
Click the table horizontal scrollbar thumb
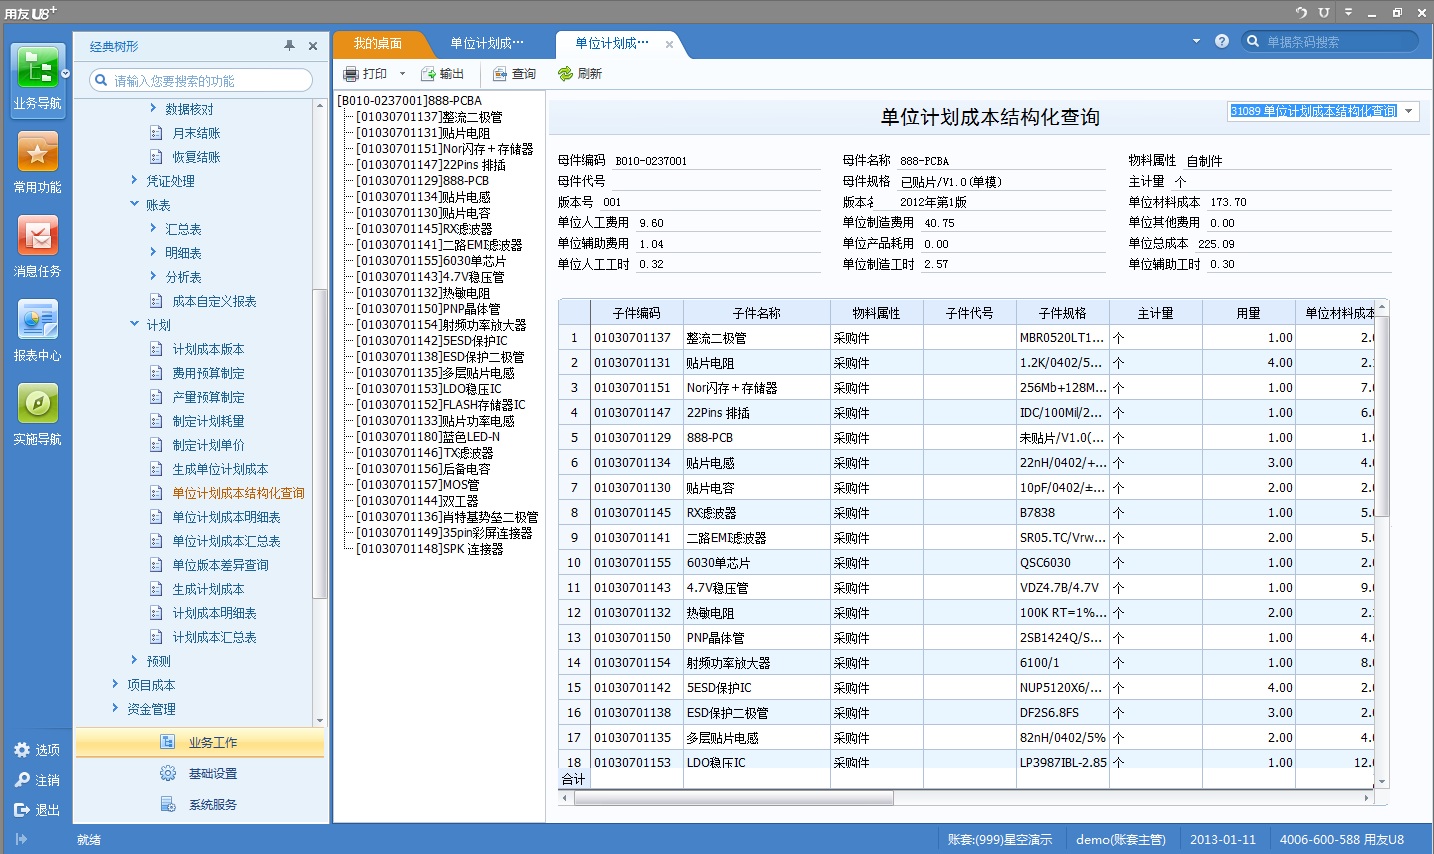[733, 798]
